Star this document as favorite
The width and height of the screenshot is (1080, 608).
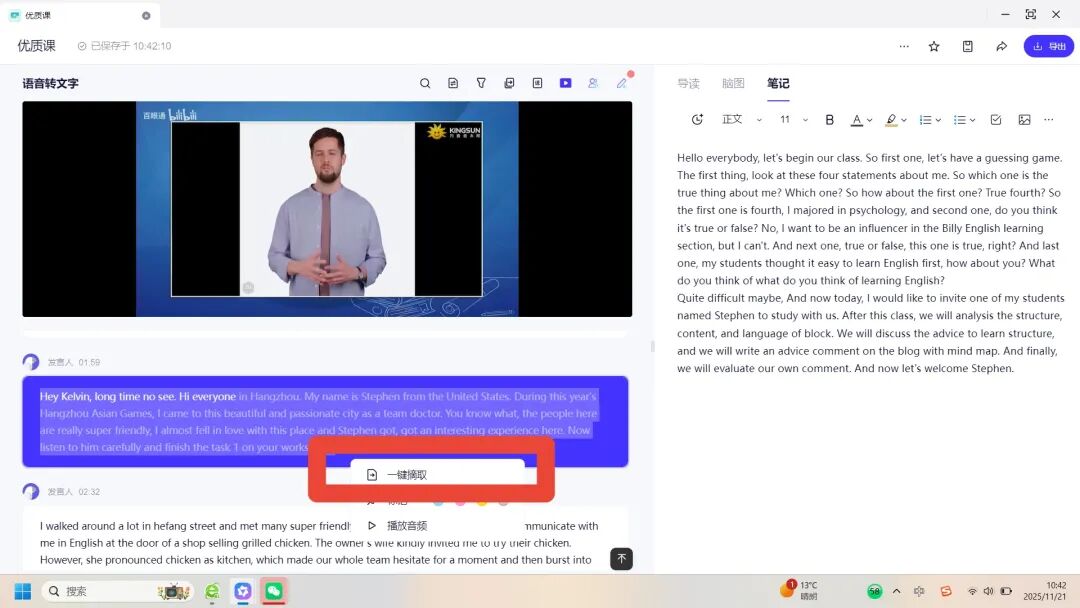(934, 46)
